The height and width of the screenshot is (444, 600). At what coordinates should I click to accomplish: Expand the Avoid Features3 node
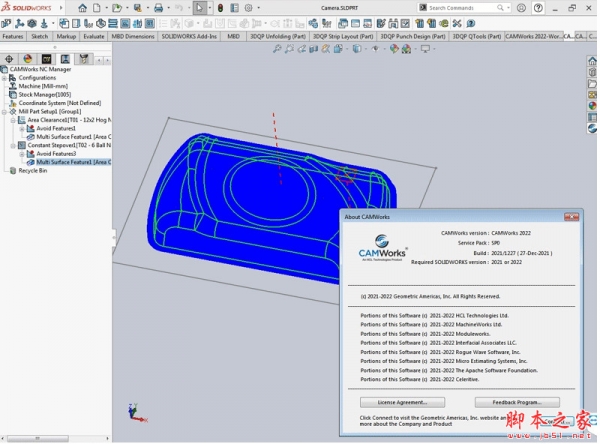click(x=22, y=154)
